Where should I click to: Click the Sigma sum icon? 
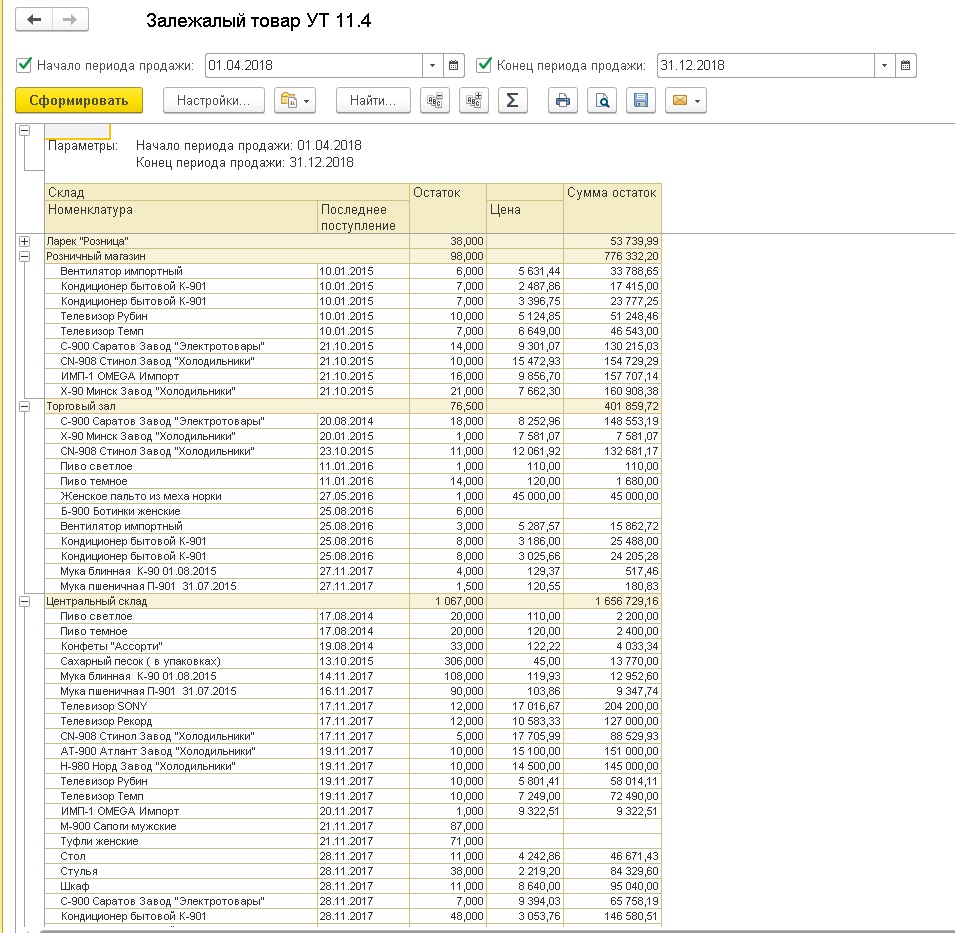click(512, 100)
